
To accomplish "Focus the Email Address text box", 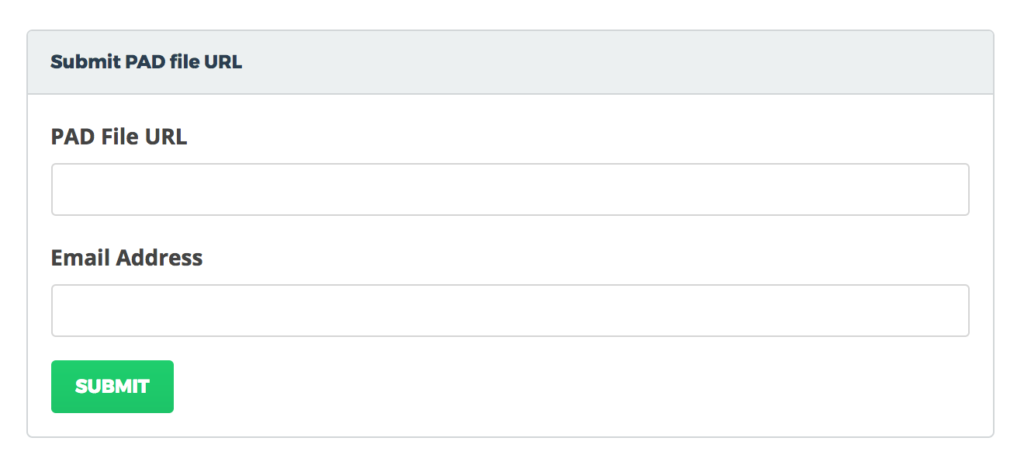I will [510, 310].
